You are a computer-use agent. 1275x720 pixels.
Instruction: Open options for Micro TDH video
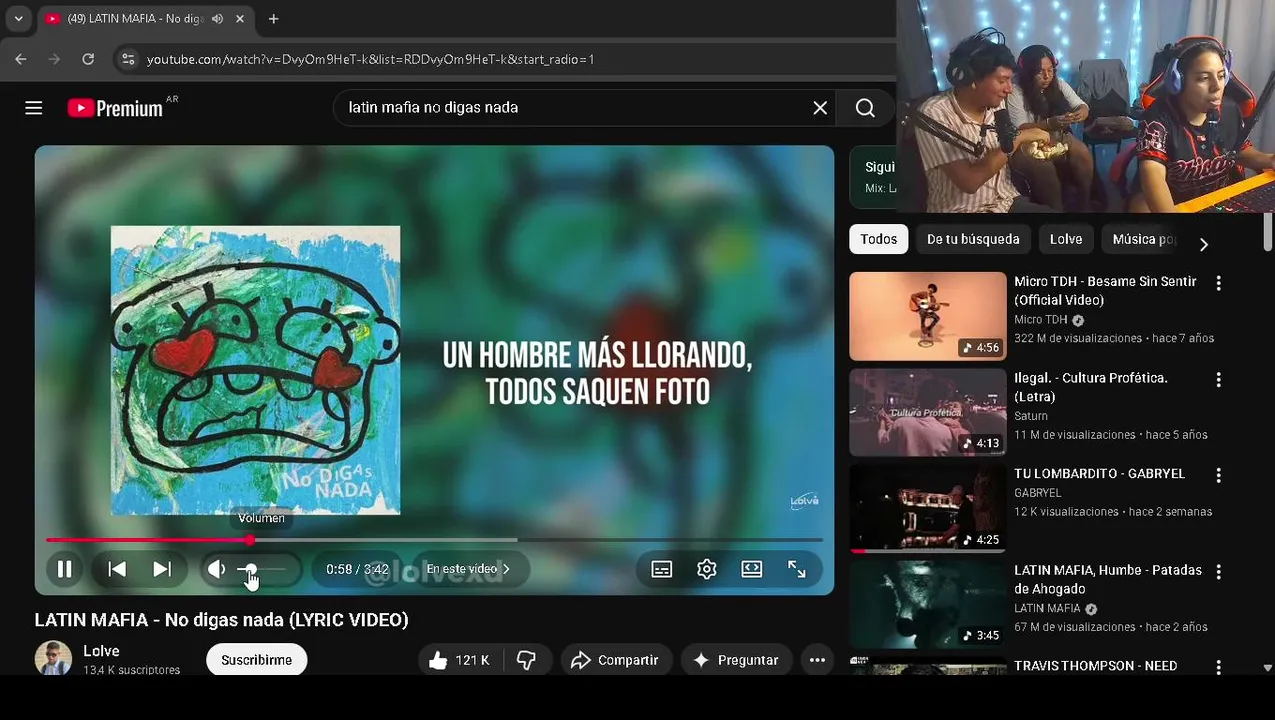pos(1218,284)
